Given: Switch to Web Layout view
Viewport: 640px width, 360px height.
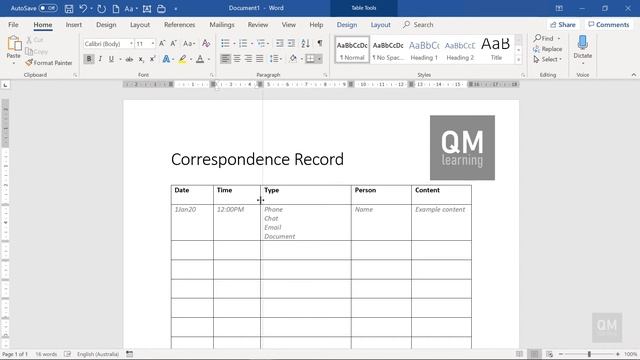Looking at the screenshot, I should (x=549, y=354).
